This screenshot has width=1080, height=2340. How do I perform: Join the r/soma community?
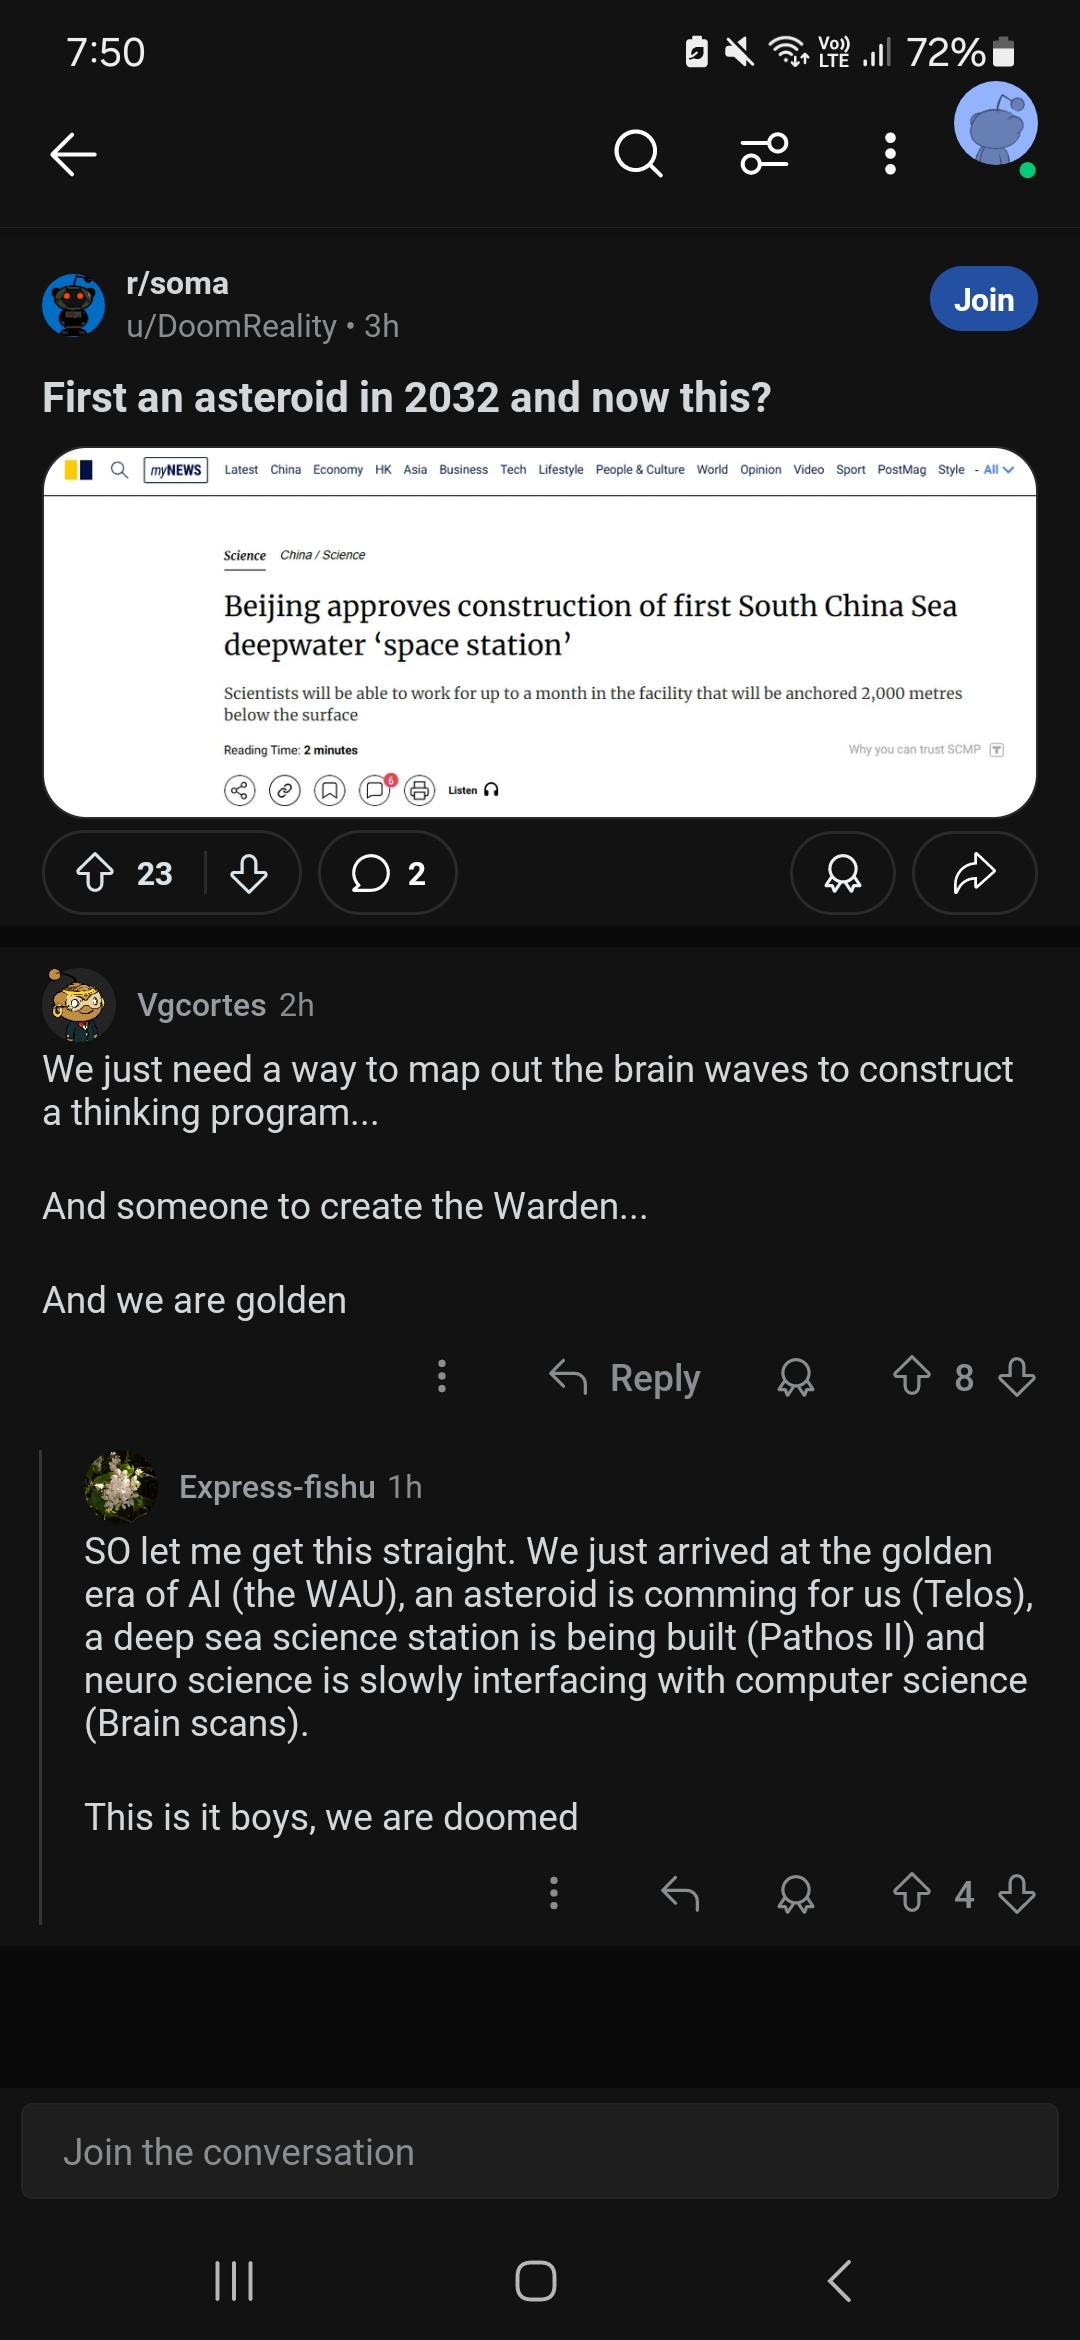click(x=984, y=299)
